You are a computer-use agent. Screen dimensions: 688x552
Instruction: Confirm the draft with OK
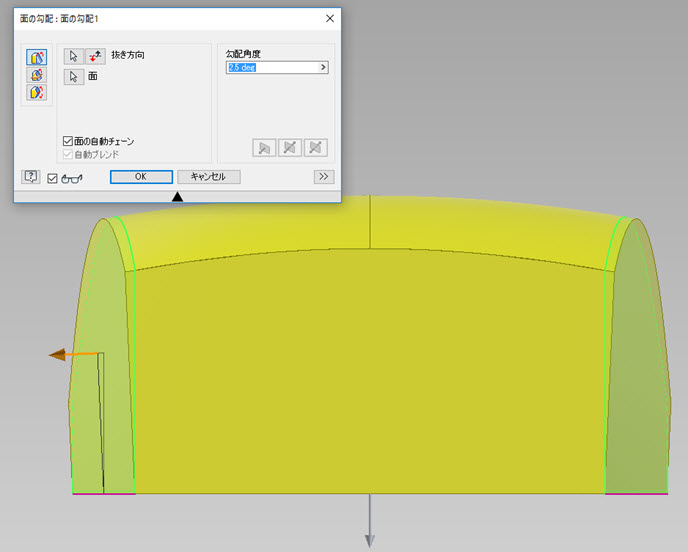(141, 177)
